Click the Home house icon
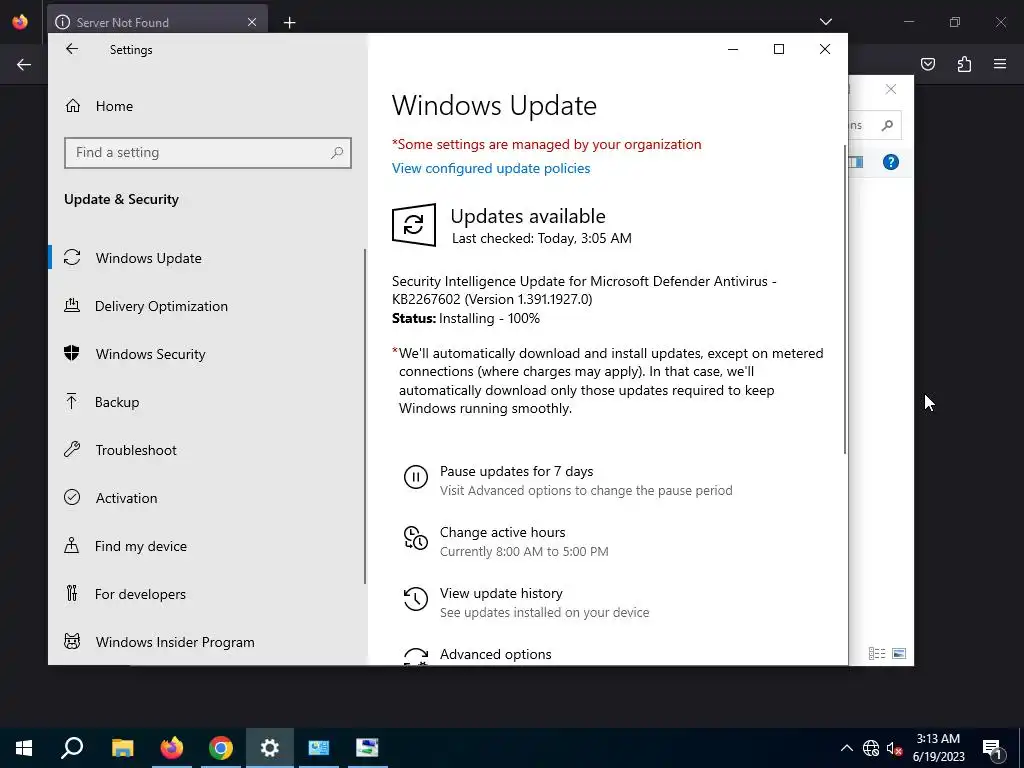This screenshot has width=1024, height=768. pos(72,105)
